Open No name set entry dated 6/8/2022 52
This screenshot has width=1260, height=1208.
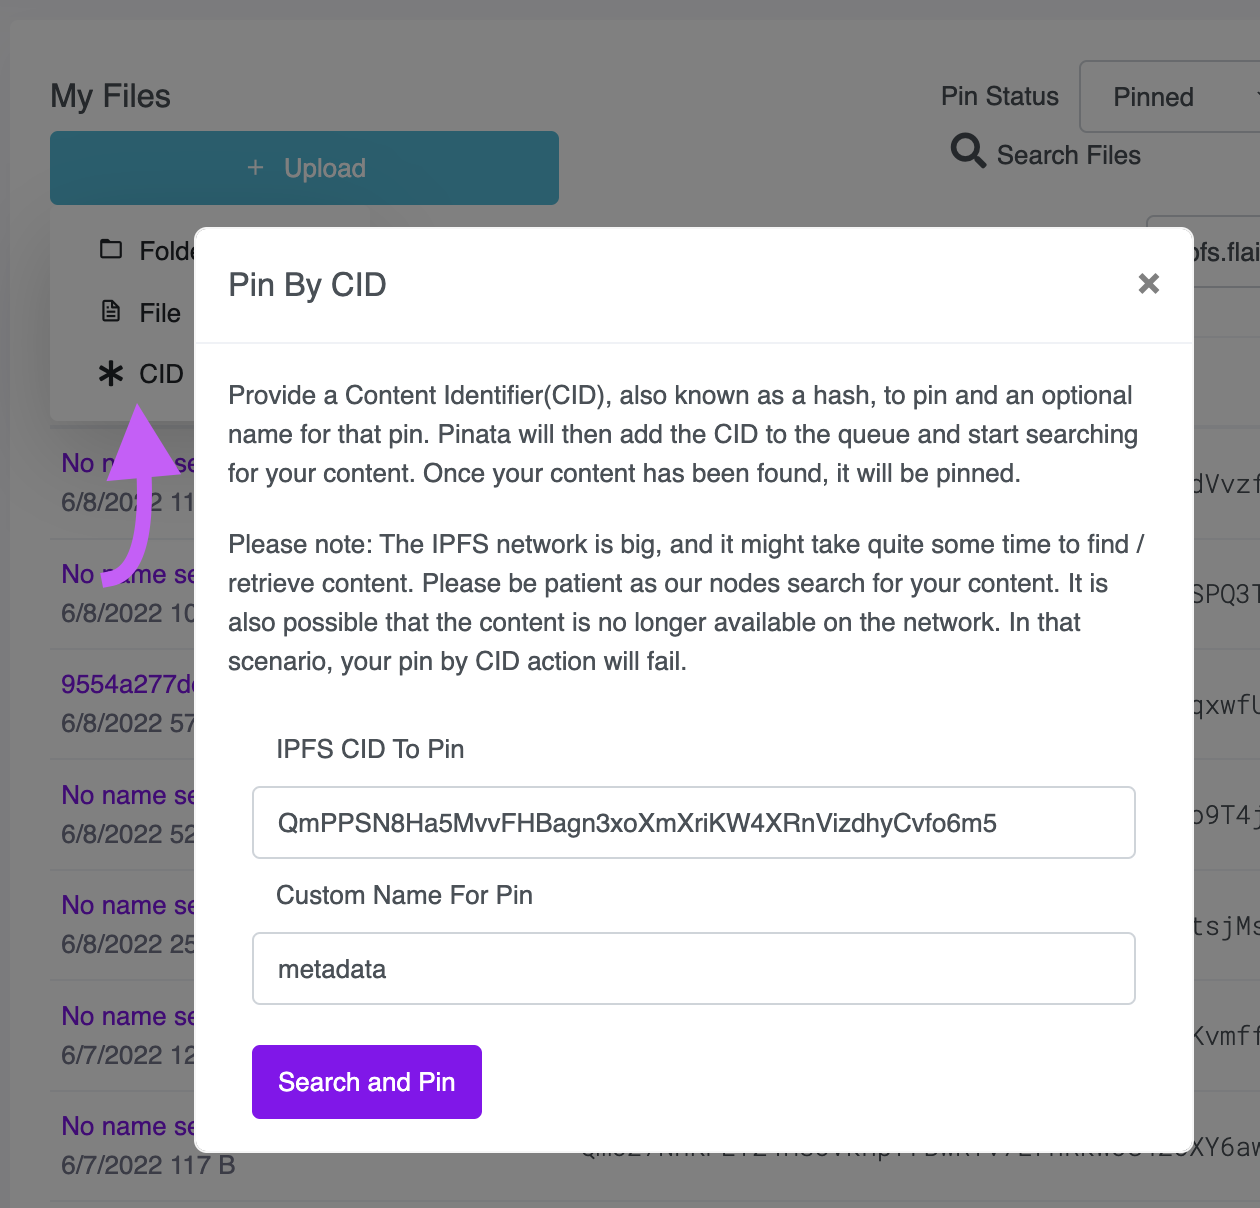pos(128,796)
